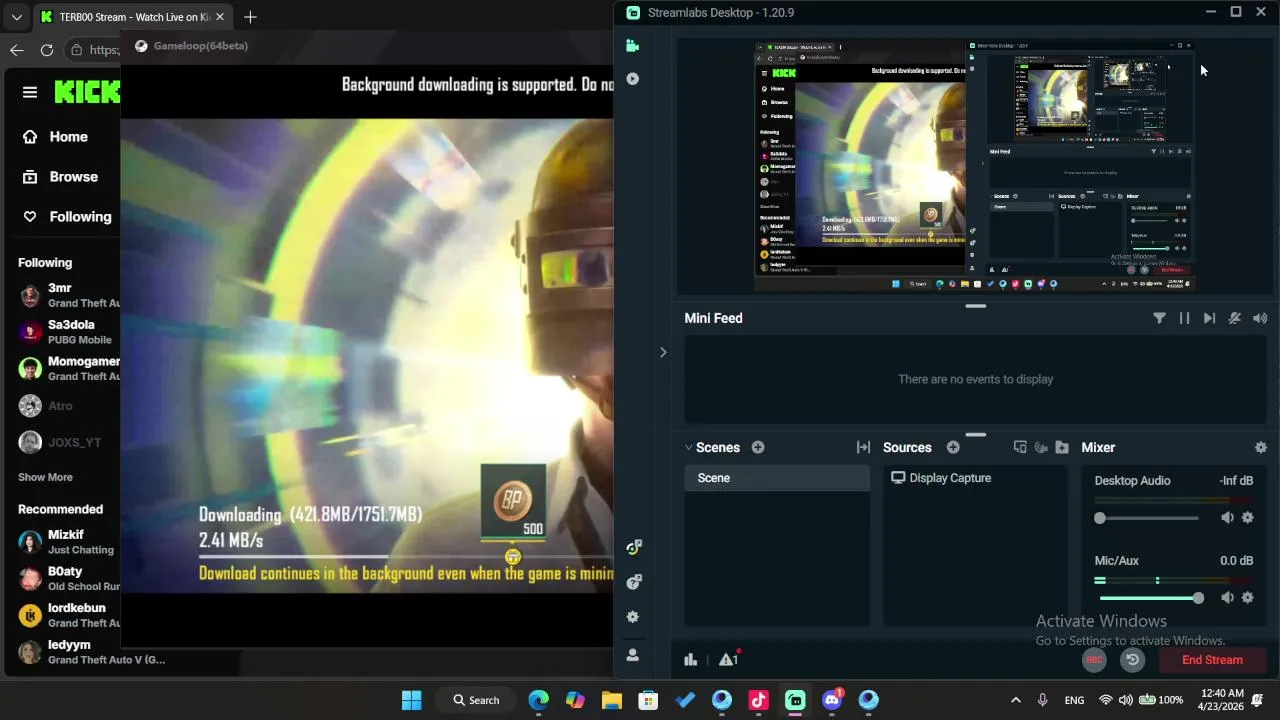
Task: Open the Kick hamburger menu
Action: (30, 92)
